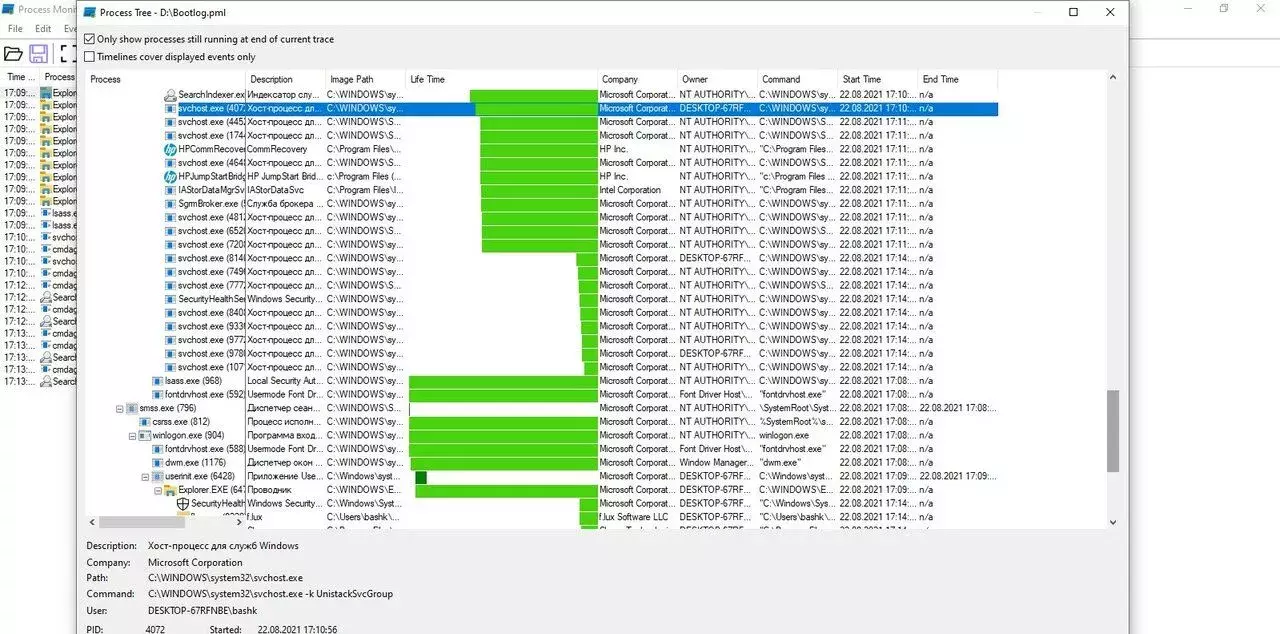The height and width of the screenshot is (634, 1280).
Task: Click the shield icon next to SecurityHealth under Explorer.EXE
Action: coord(183,504)
